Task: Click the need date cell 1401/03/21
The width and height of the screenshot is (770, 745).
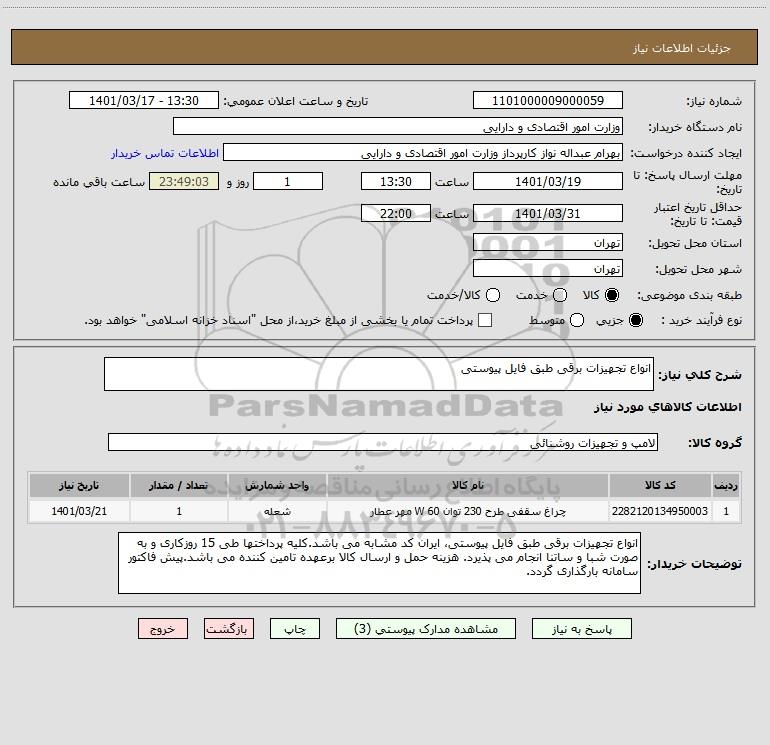Action: point(79,511)
